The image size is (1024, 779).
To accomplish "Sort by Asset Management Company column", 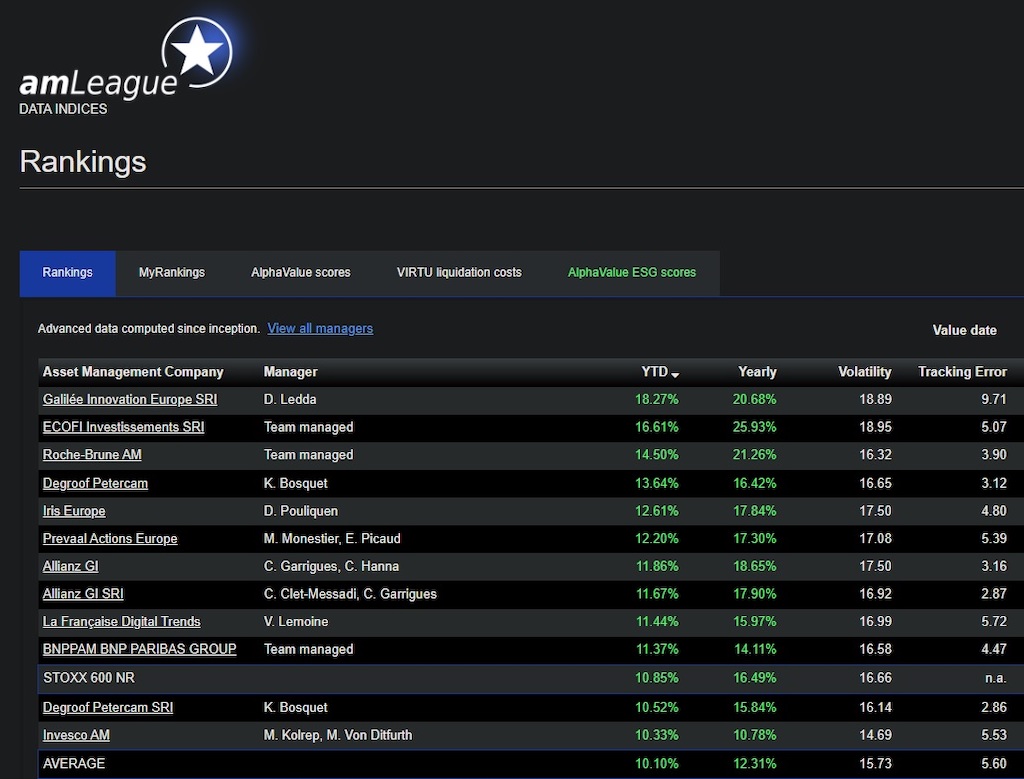I will 133,372.
